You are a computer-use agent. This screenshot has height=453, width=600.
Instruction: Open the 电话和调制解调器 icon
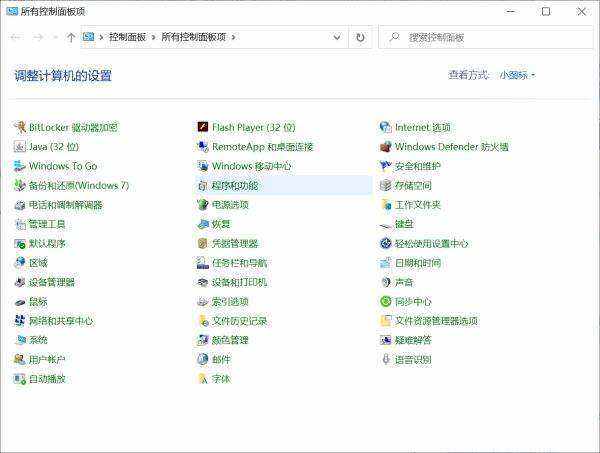[x=20, y=205]
